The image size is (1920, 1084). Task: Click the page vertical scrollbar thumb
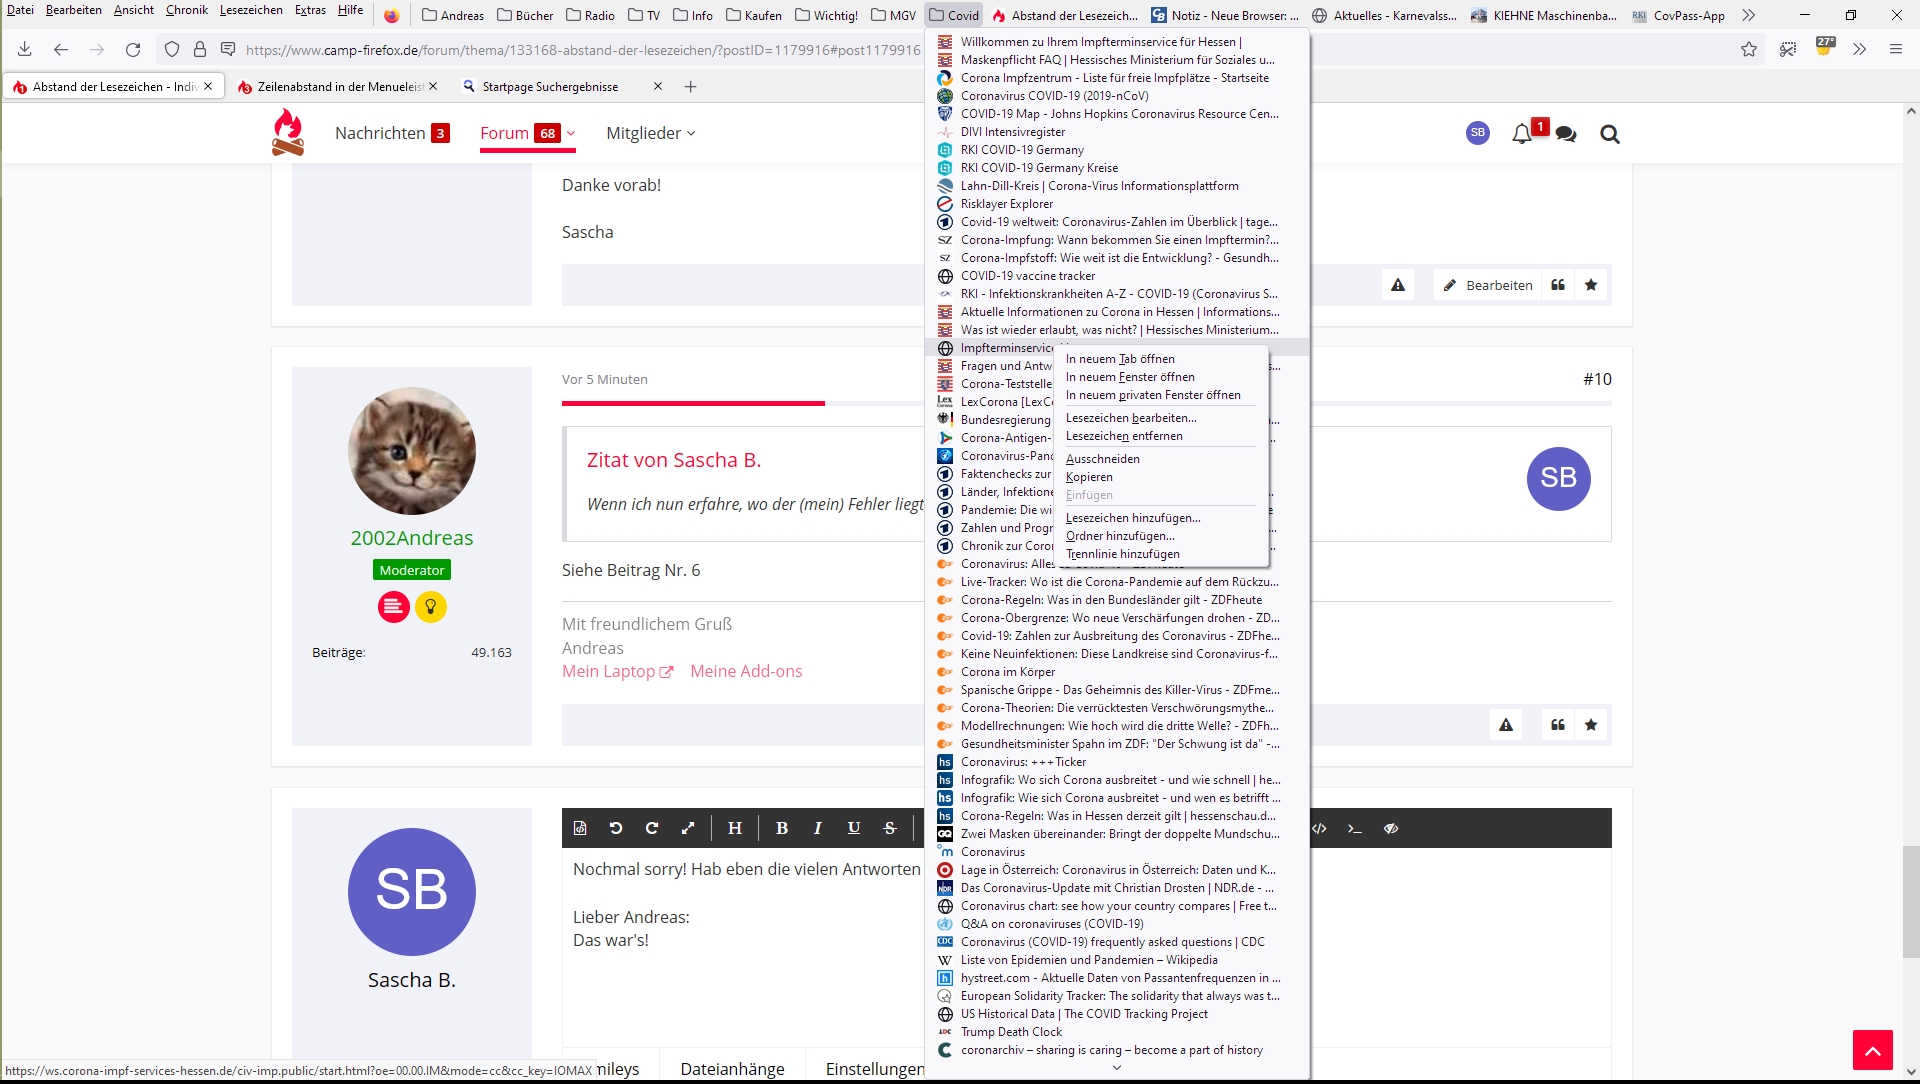[1911, 900]
